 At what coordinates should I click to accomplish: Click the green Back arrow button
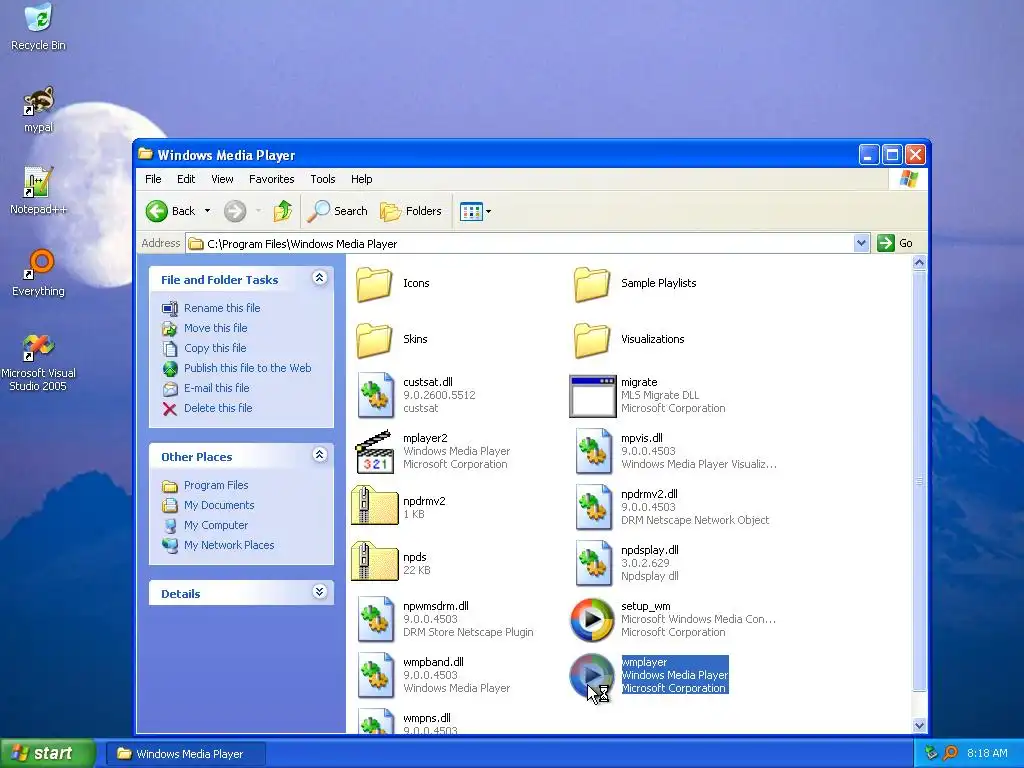point(157,211)
